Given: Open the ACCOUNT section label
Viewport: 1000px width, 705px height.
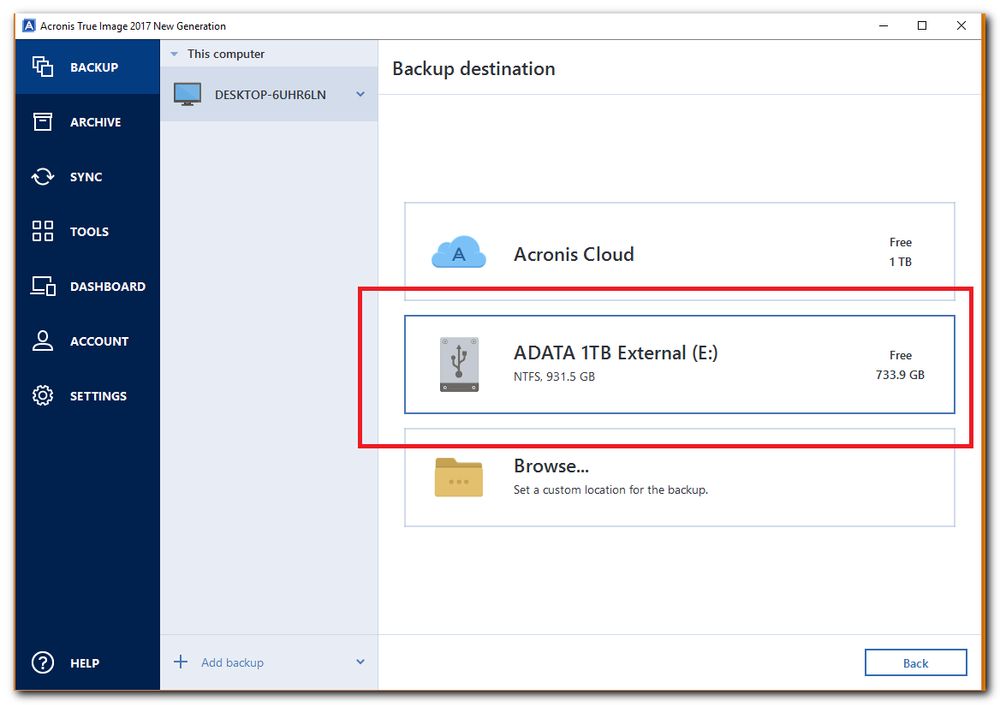Looking at the screenshot, I should click(99, 341).
